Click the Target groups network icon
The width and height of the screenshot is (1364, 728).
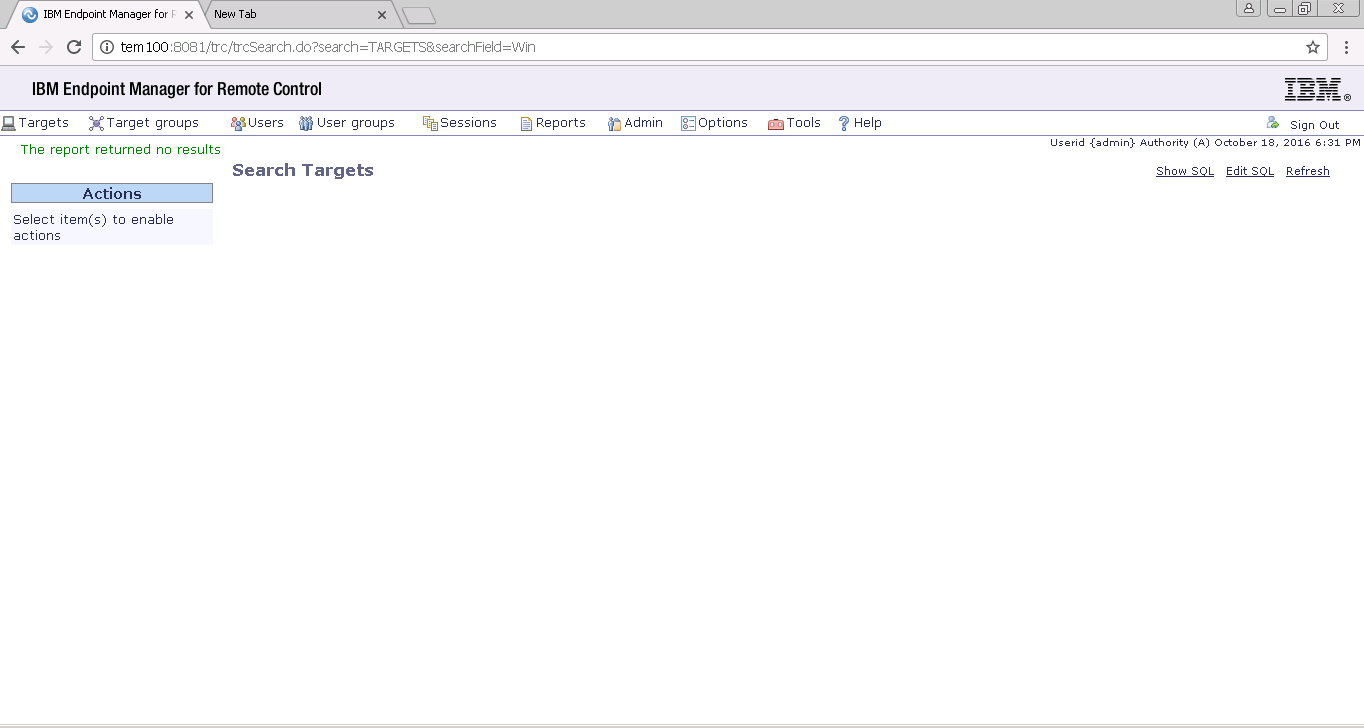pyautogui.click(x=96, y=123)
